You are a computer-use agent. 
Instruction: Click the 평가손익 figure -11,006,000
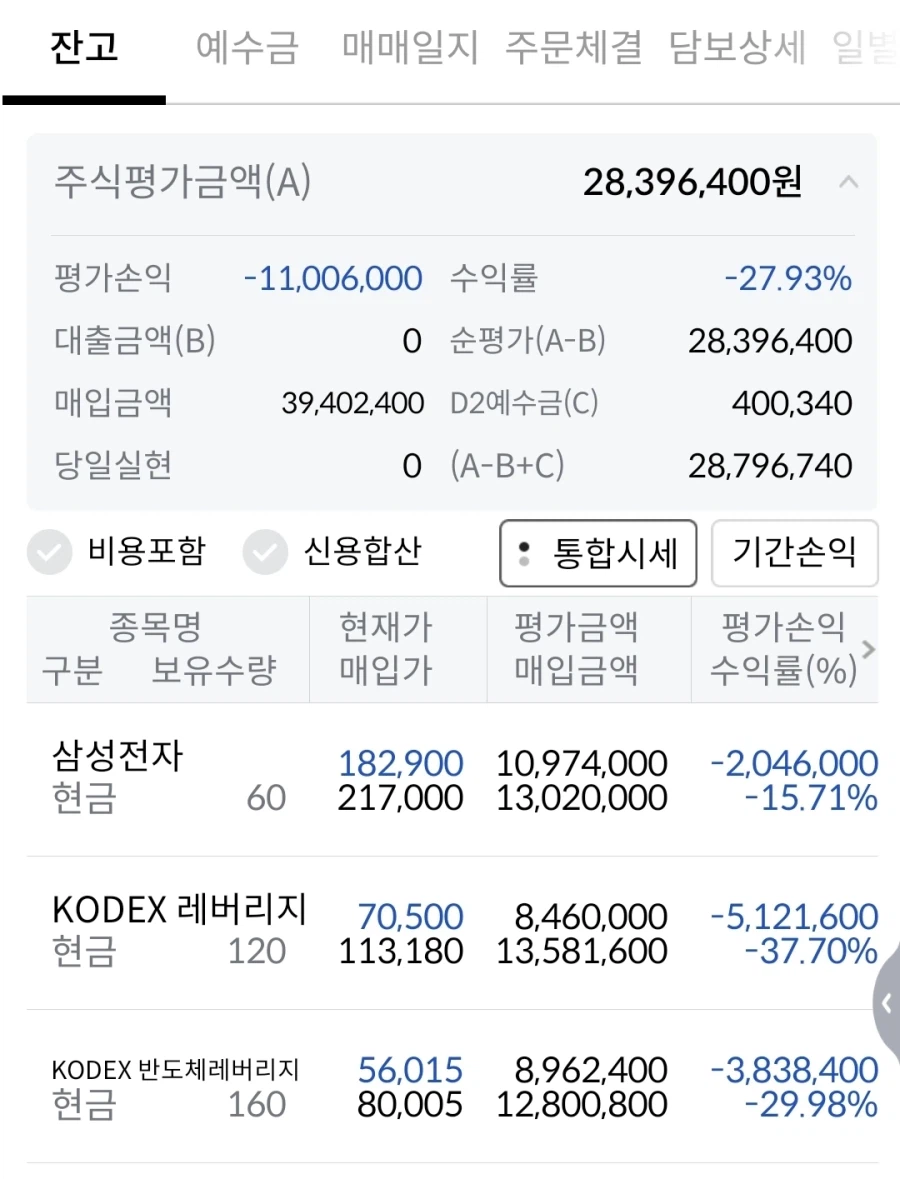coord(333,278)
